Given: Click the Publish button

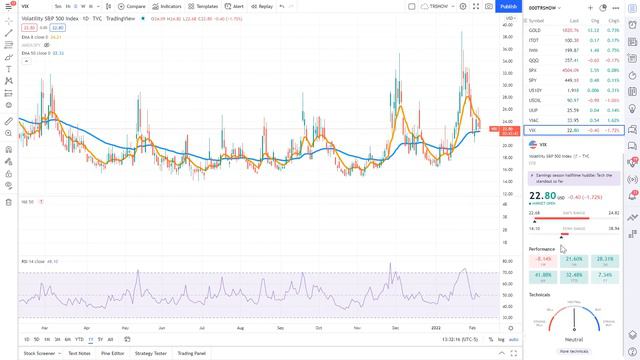Looking at the screenshot, I should 509,7.
